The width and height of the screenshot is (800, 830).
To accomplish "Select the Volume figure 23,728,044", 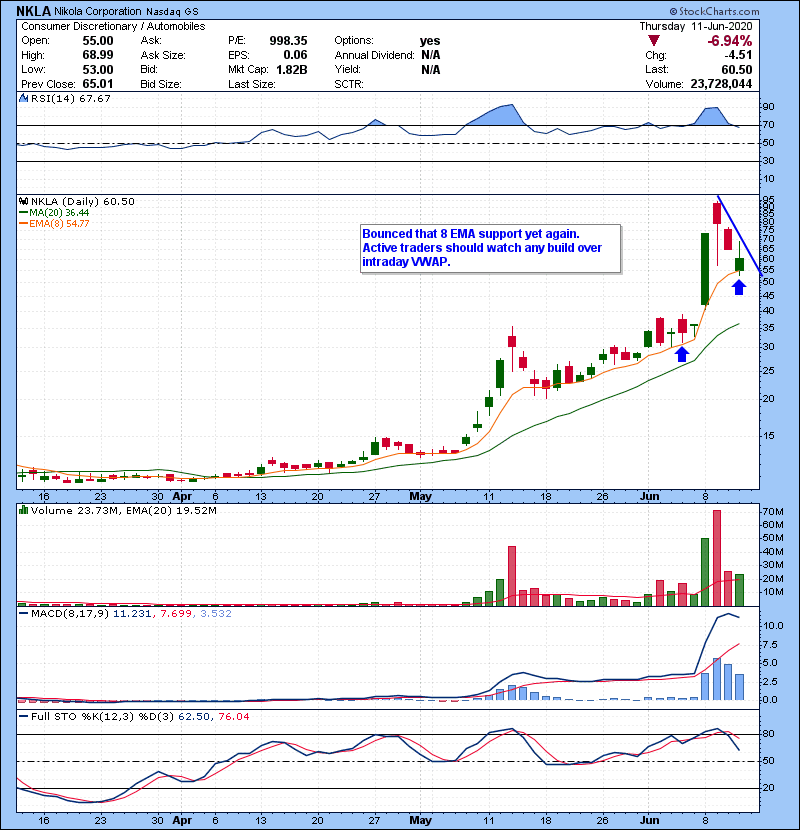I will click(721, 84).
